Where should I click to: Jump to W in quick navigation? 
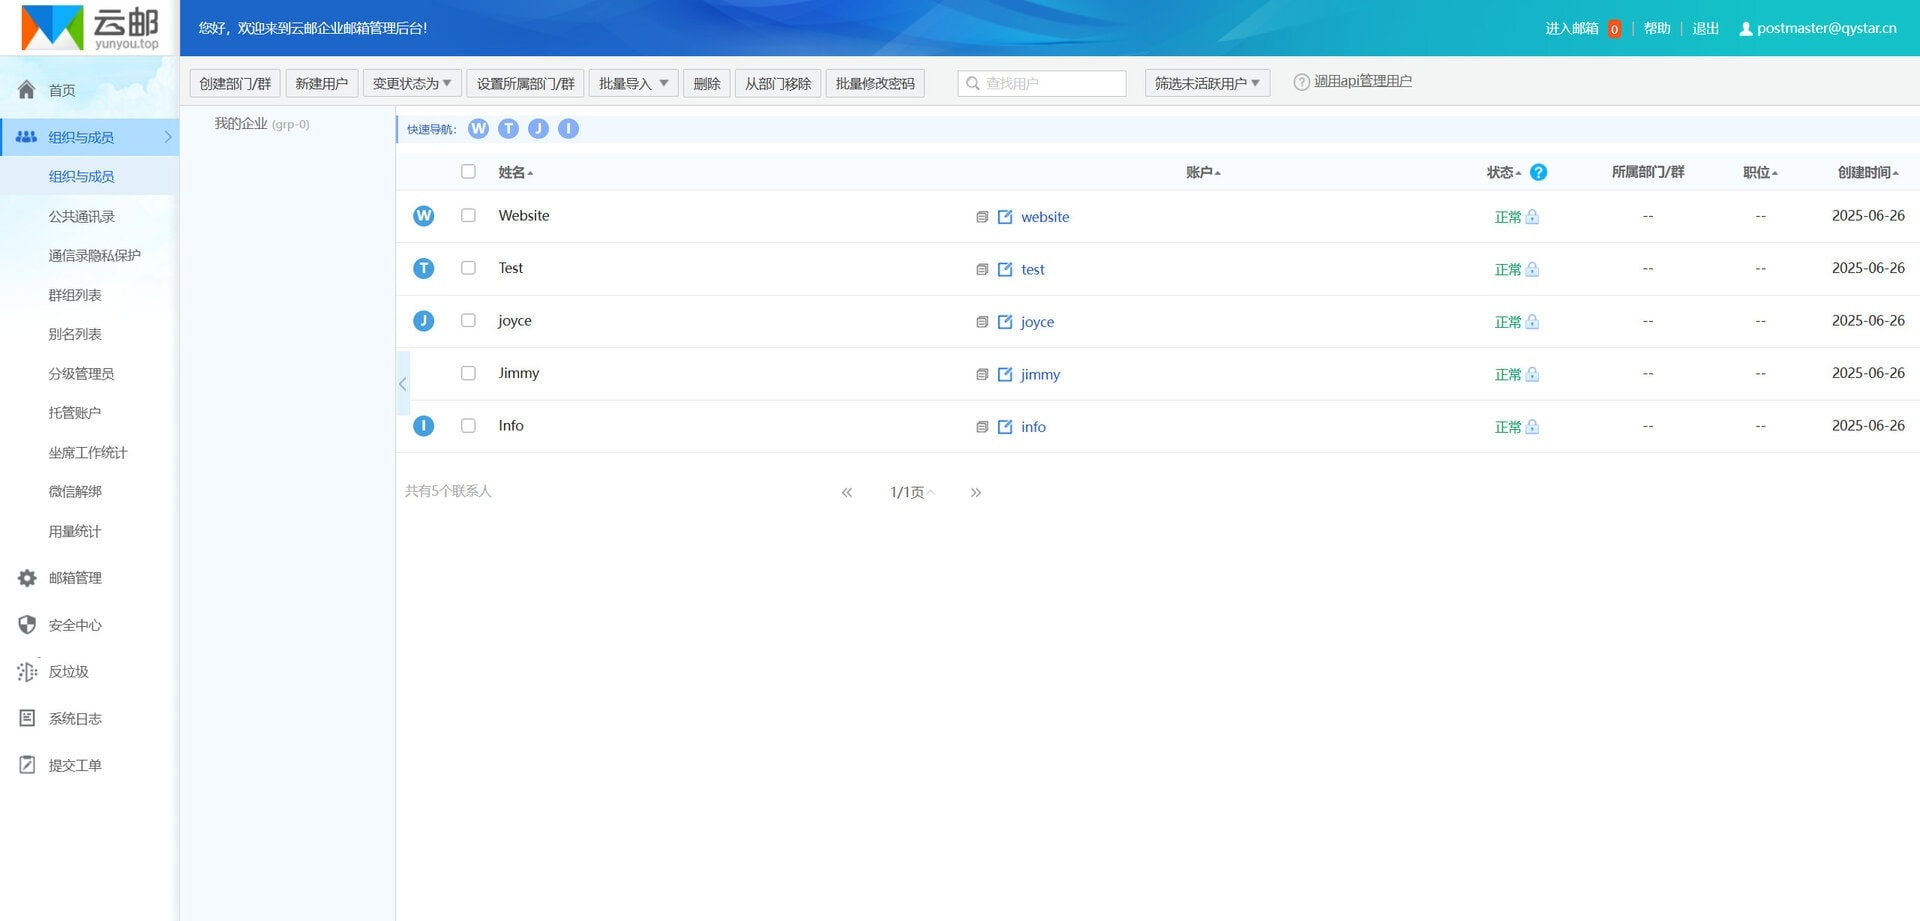click(x=478, y=129)
